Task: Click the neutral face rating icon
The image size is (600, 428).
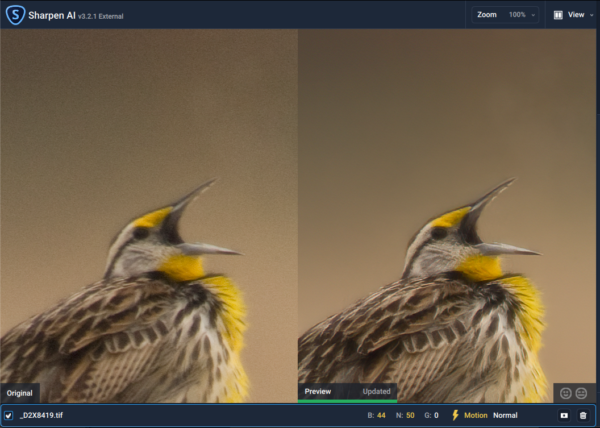Action: (x=581, y=393)
